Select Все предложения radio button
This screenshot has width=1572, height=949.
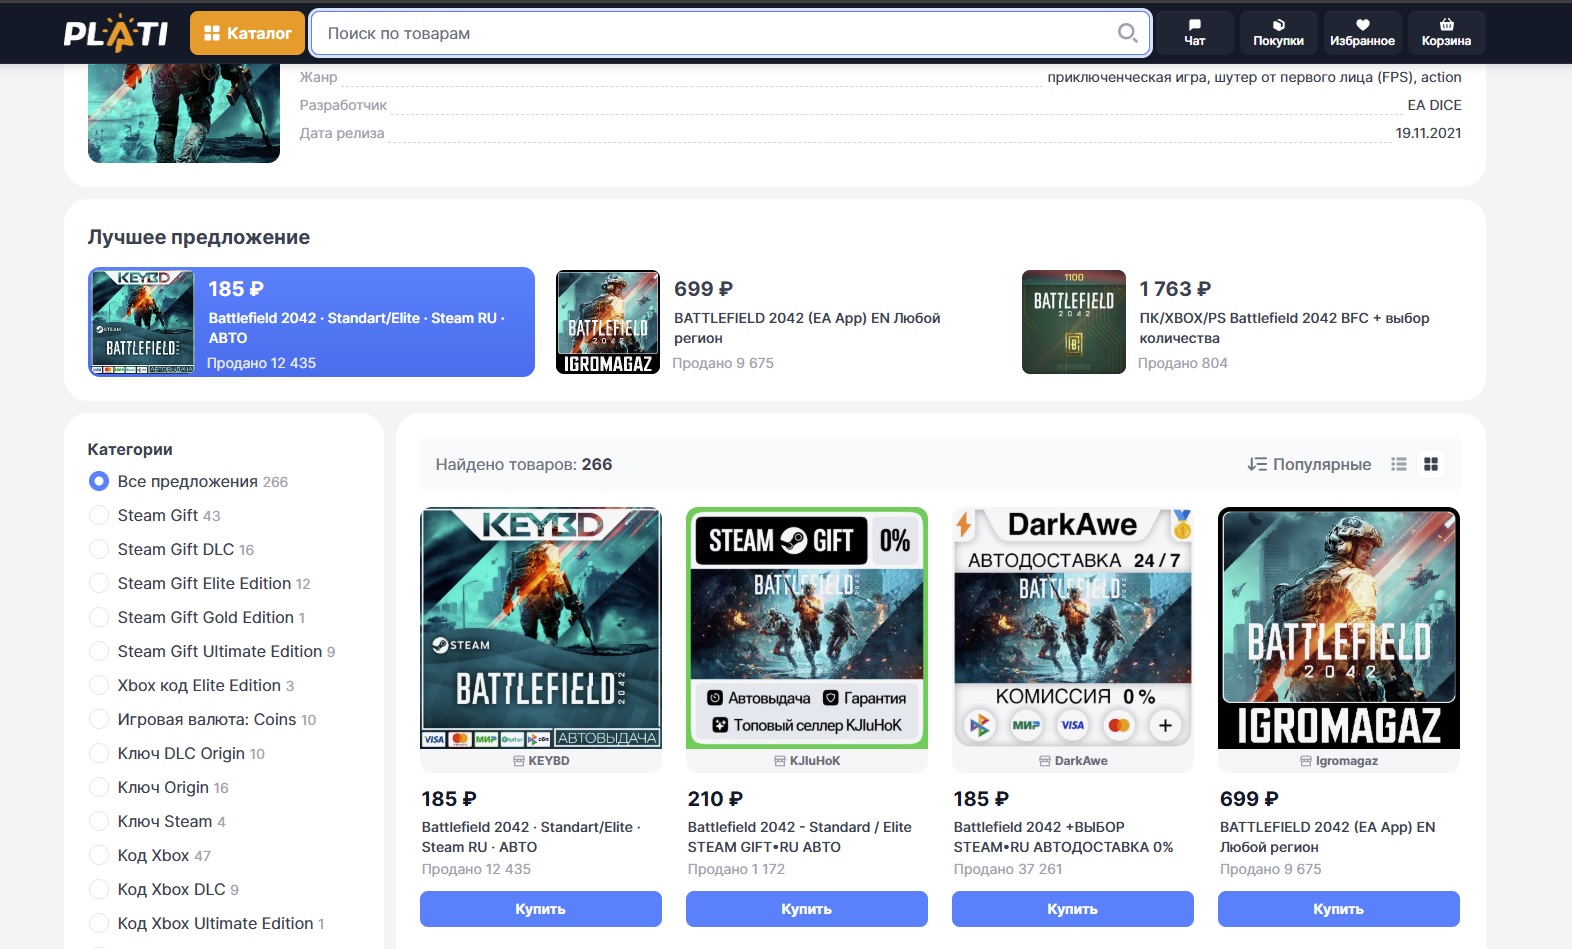99,482
